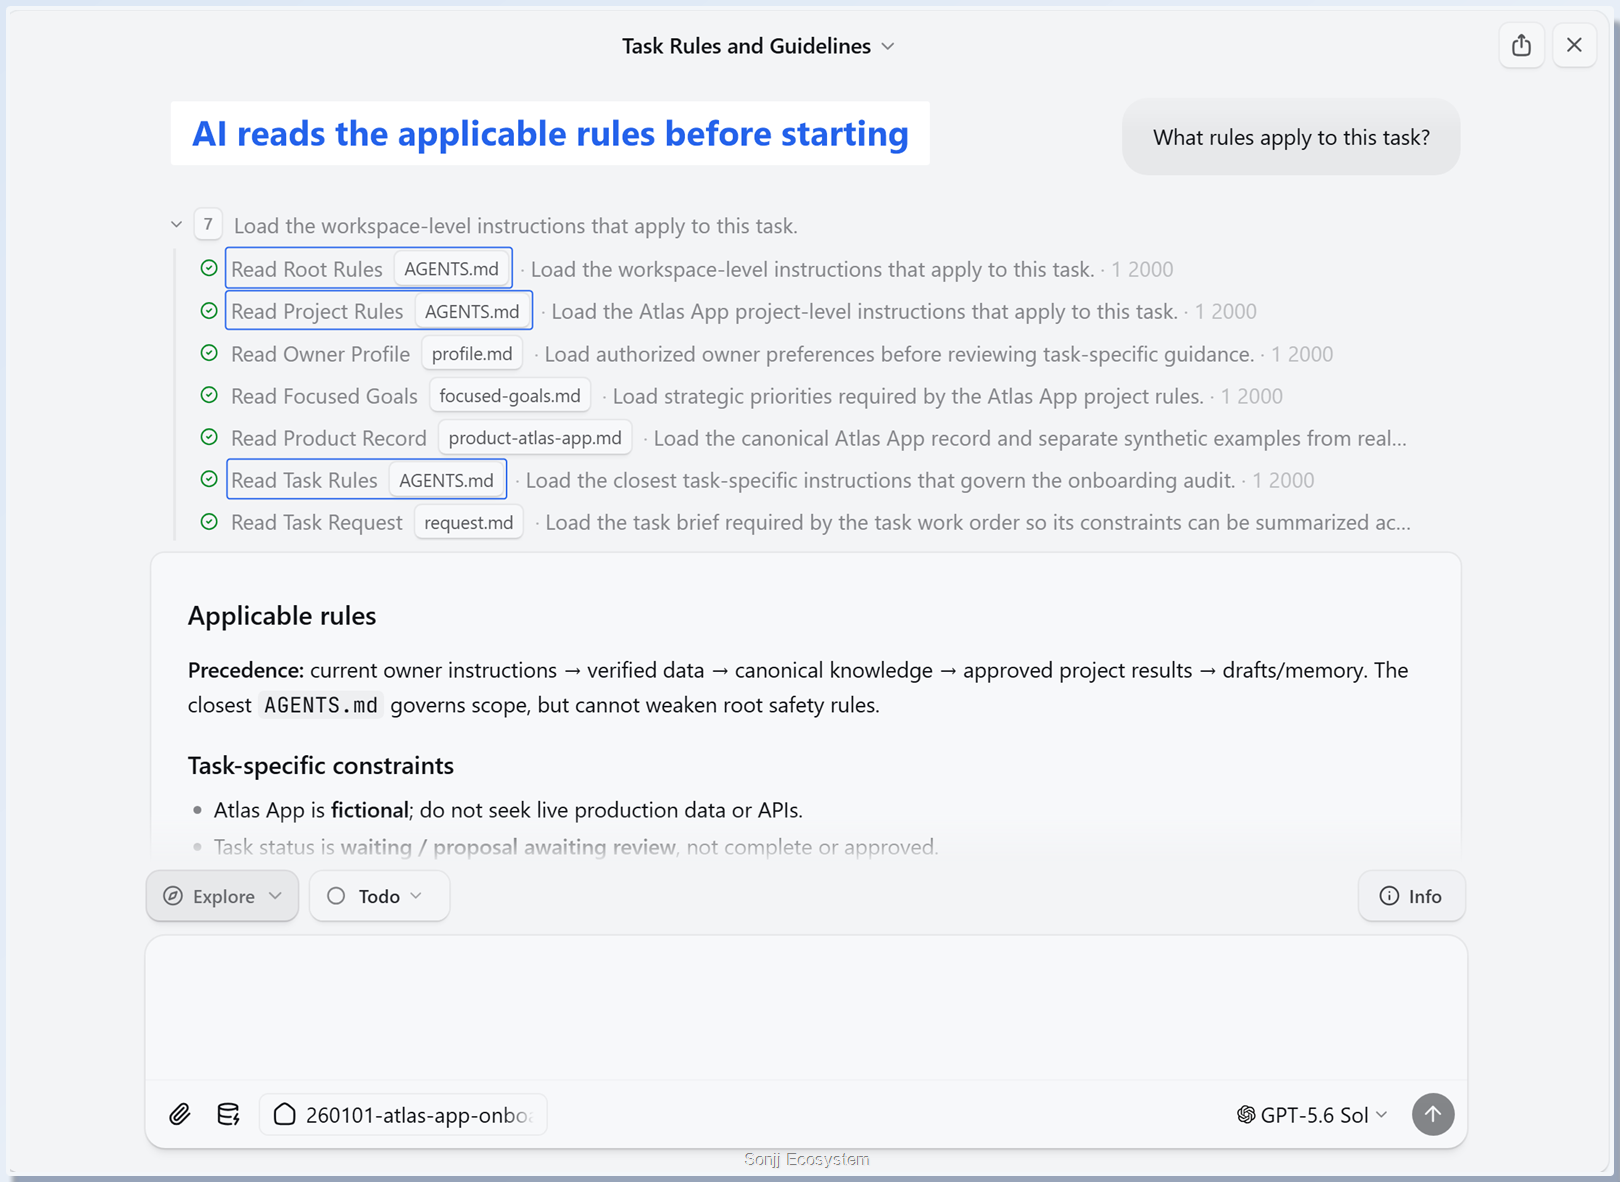Image resolution: width=1620 pixels, height=1182 pixels.
Task: Close the Task Rules and Guidelines panel
Action: (1574, 45)
